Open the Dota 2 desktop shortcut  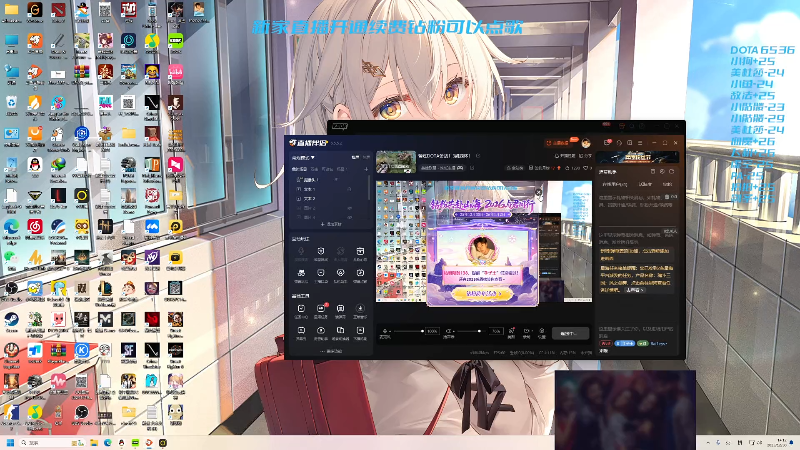[x=58, y=10]
